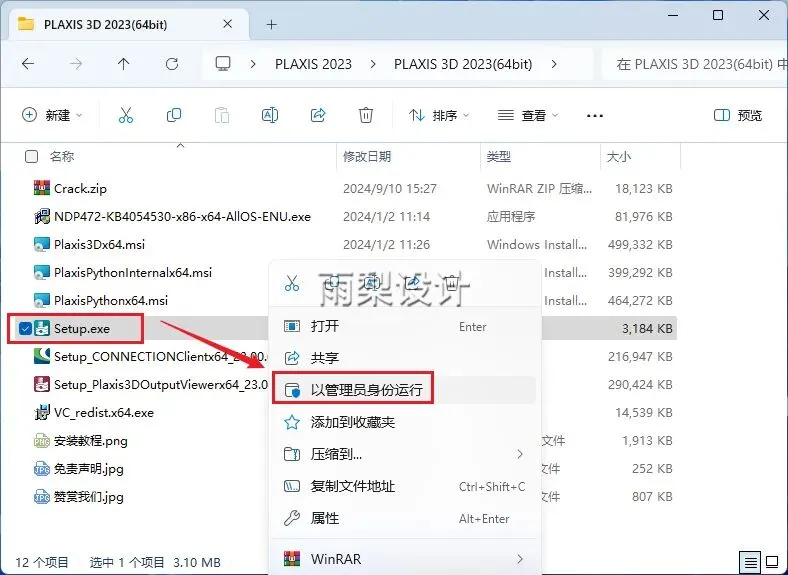
Task: Close the PLAXIS 3D 2023(64bit) tab
Action: click(228, 24)
